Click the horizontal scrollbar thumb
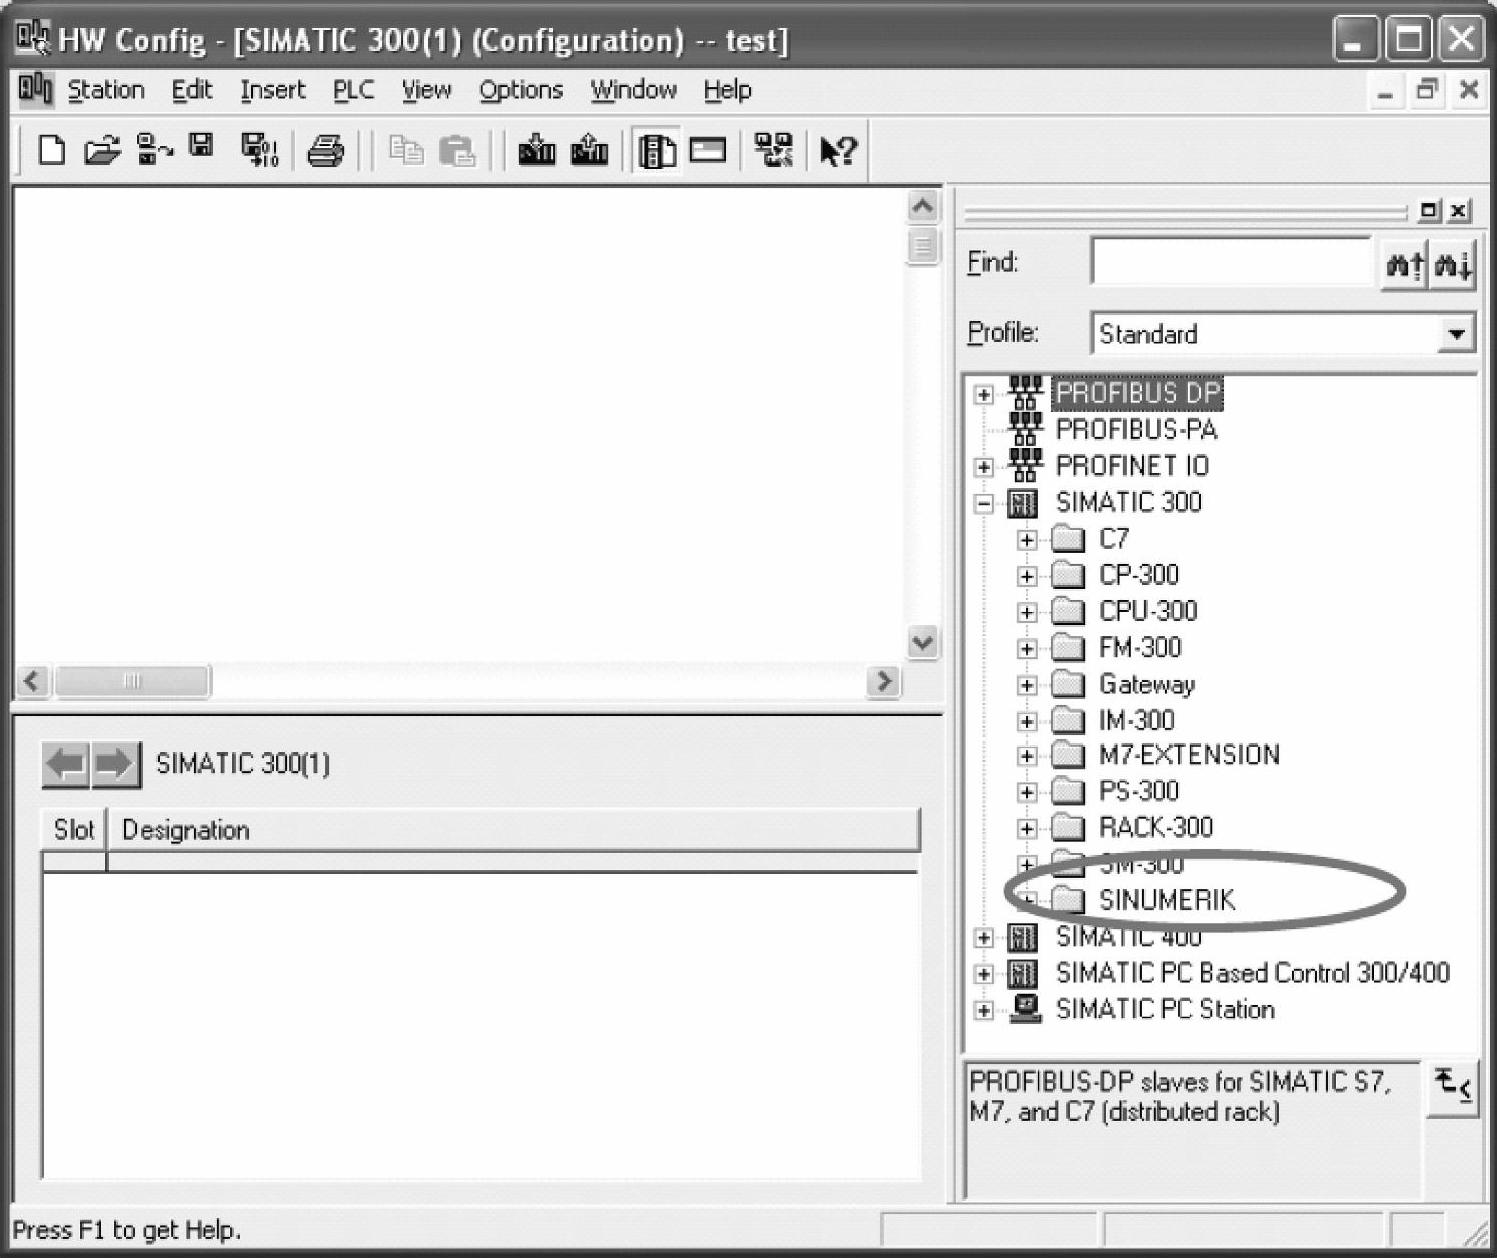1497x1258 pixels. pos(132,681)
